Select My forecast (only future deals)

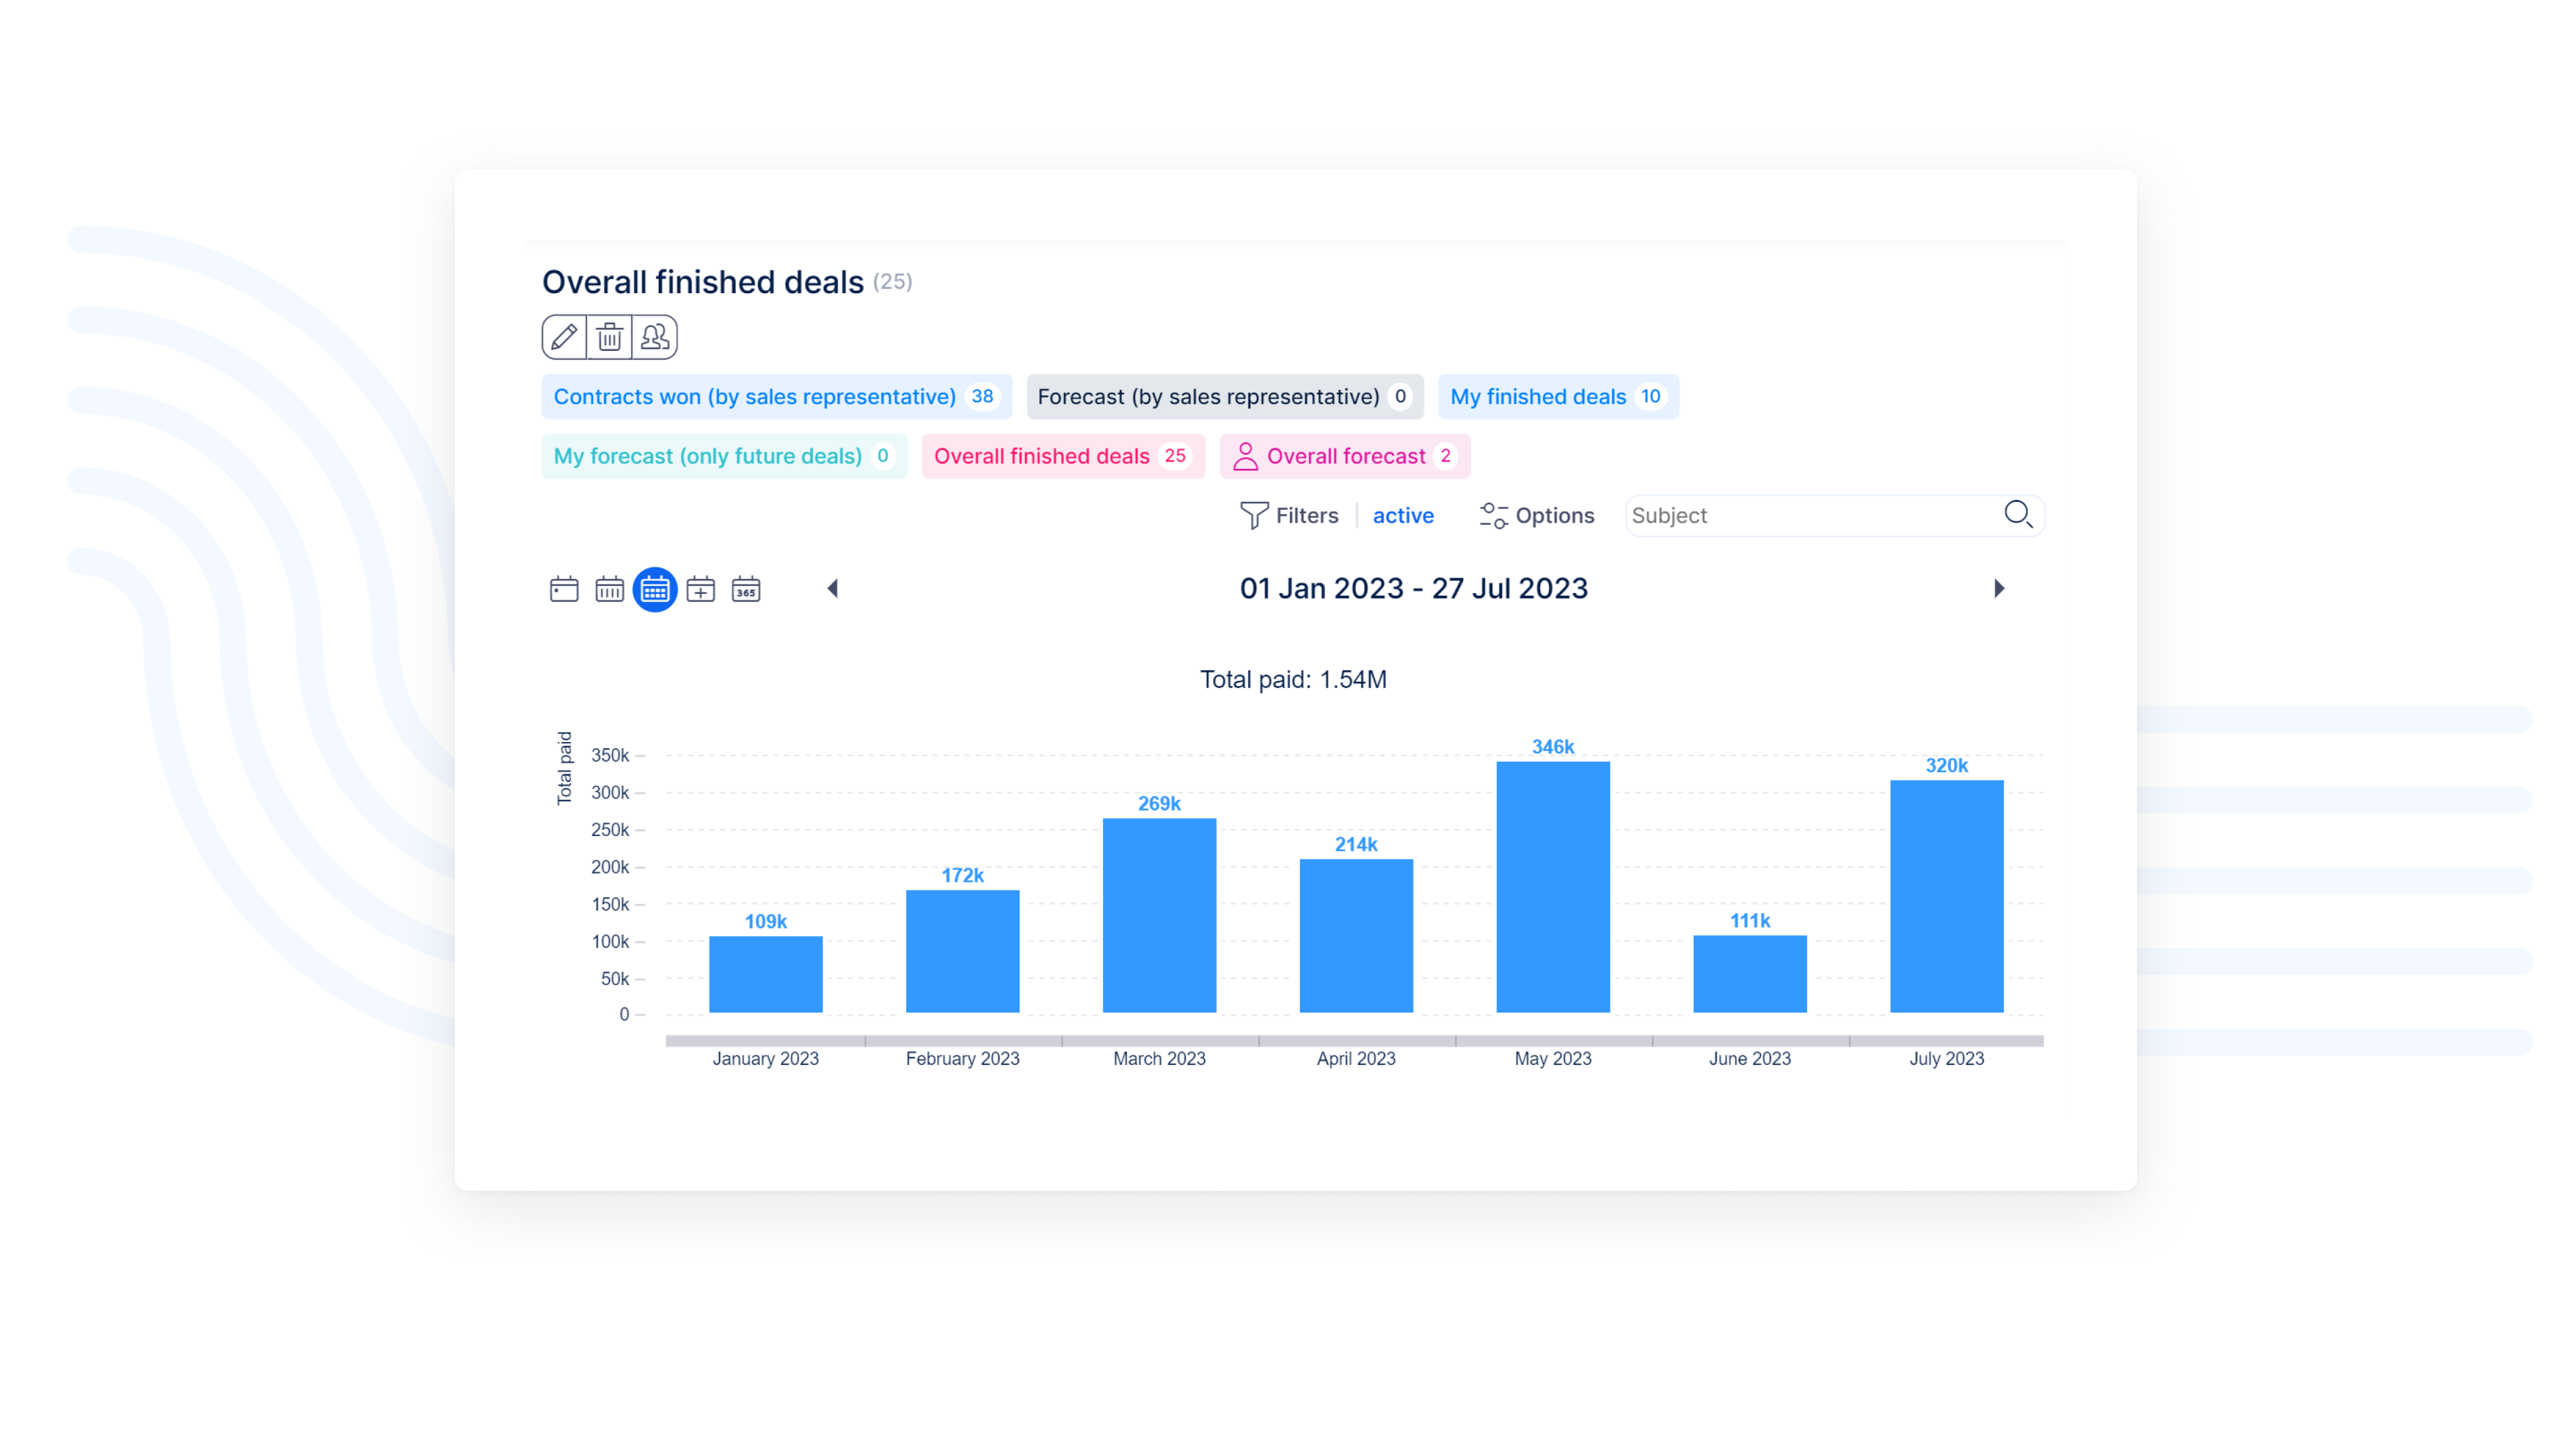723,456
